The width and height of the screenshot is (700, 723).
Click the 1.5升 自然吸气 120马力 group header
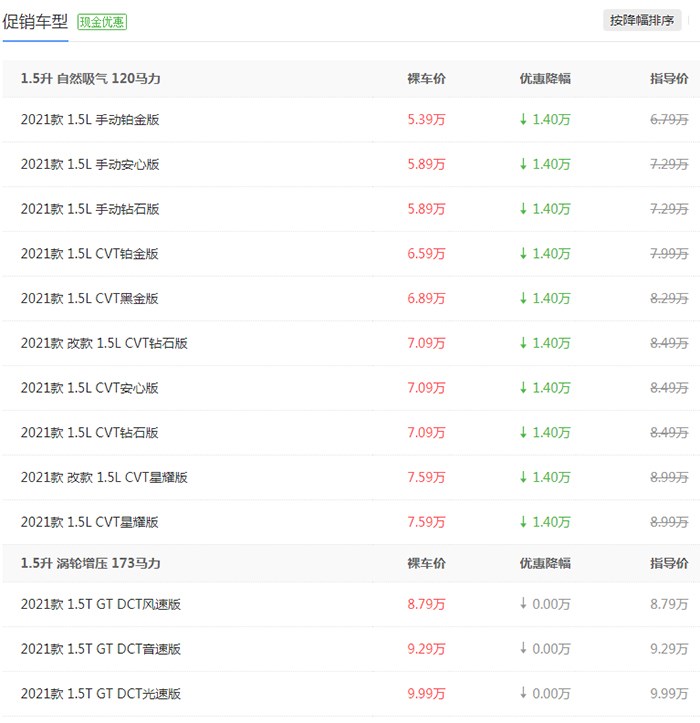coord(91,79)
